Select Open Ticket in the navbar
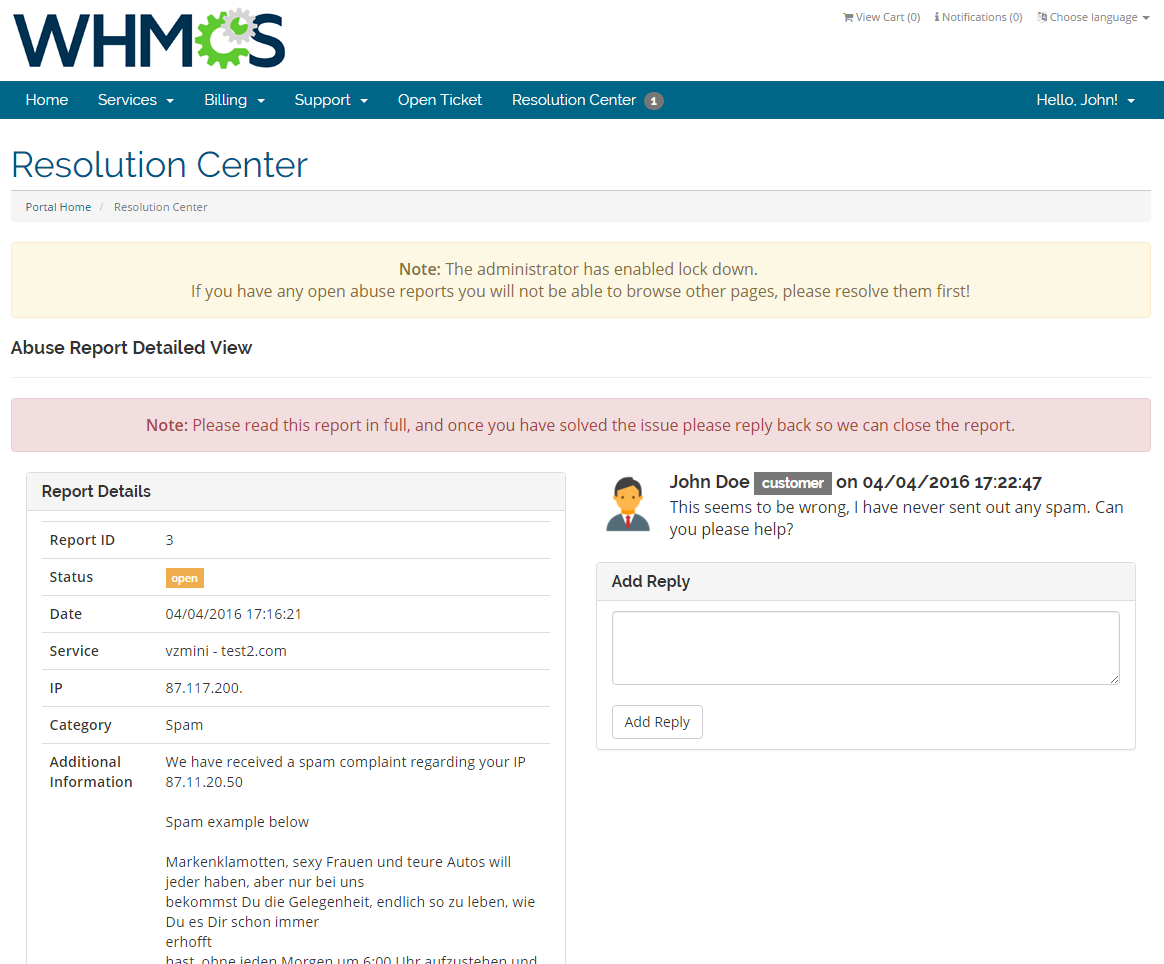The height and width of the screenshot is (964, 1164). [440, 100]
